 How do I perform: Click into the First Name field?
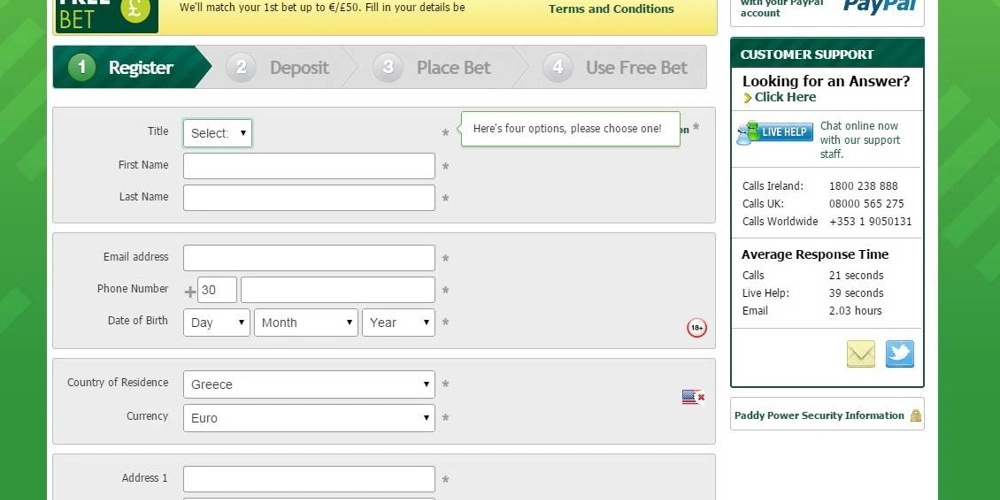(x=309, y=166)
